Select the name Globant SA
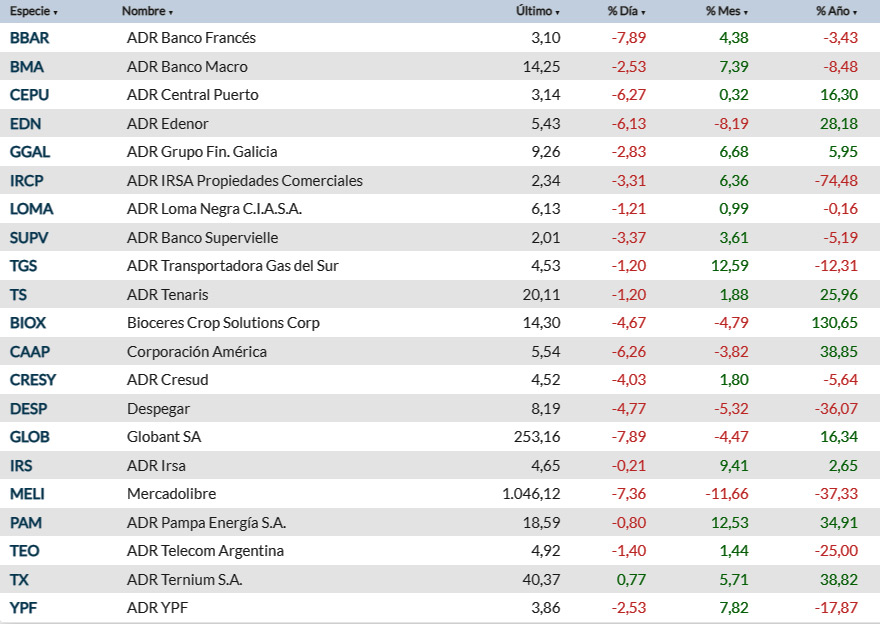880x624 pixels. point(164,437)
